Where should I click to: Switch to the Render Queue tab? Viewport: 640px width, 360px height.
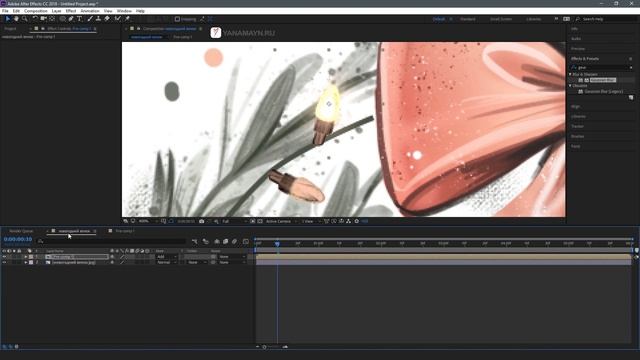coord(21,231)
